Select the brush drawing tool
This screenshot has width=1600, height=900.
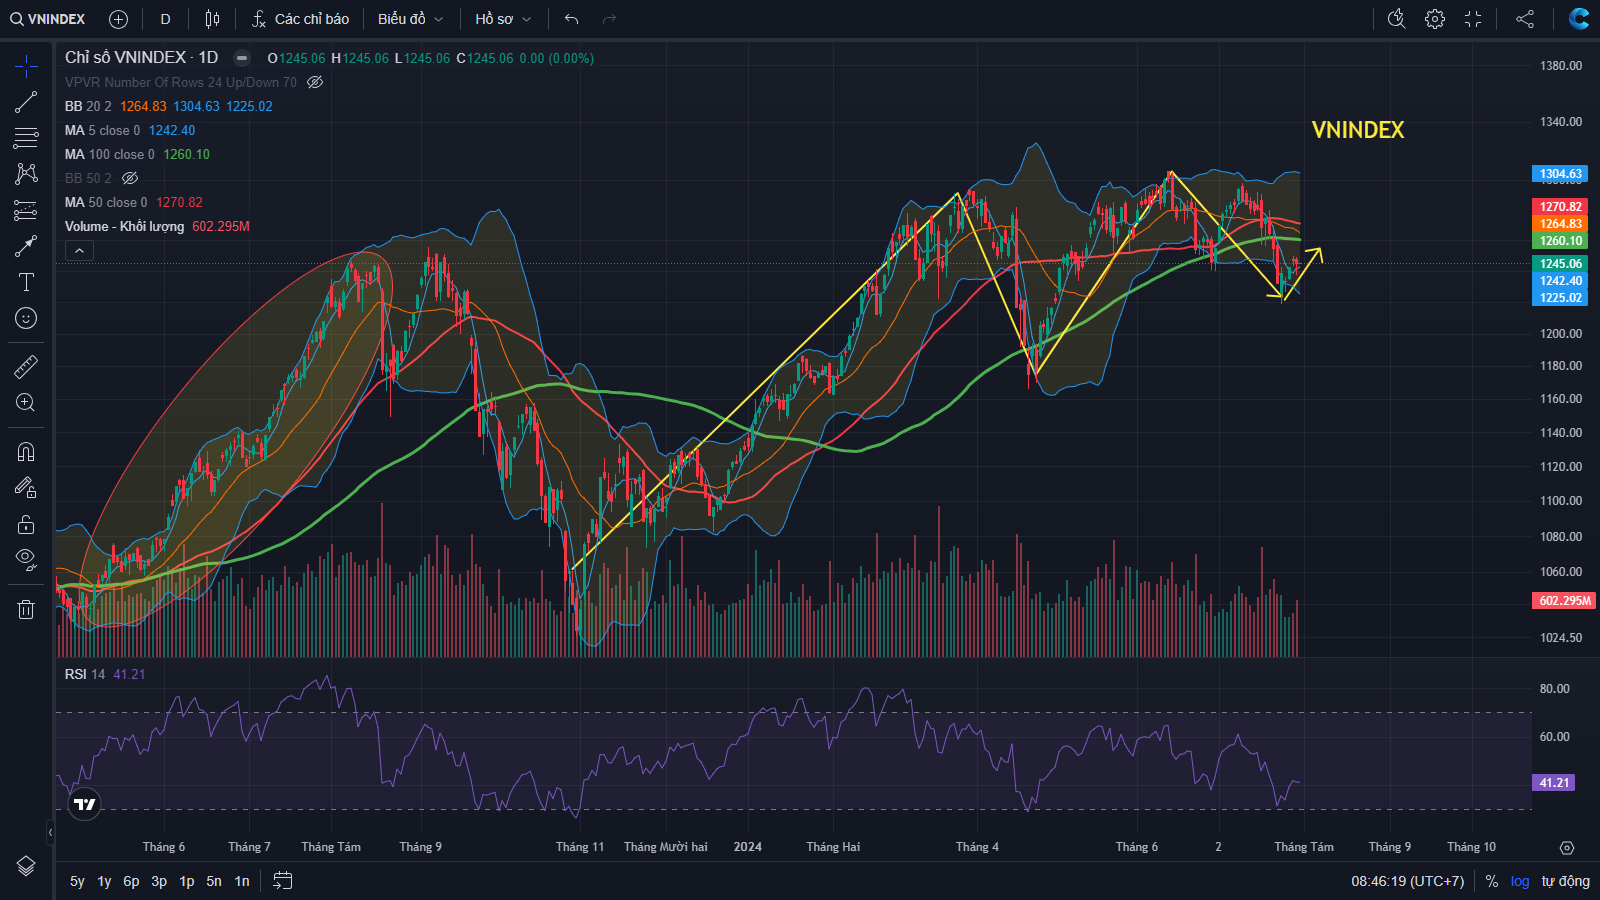26,246
